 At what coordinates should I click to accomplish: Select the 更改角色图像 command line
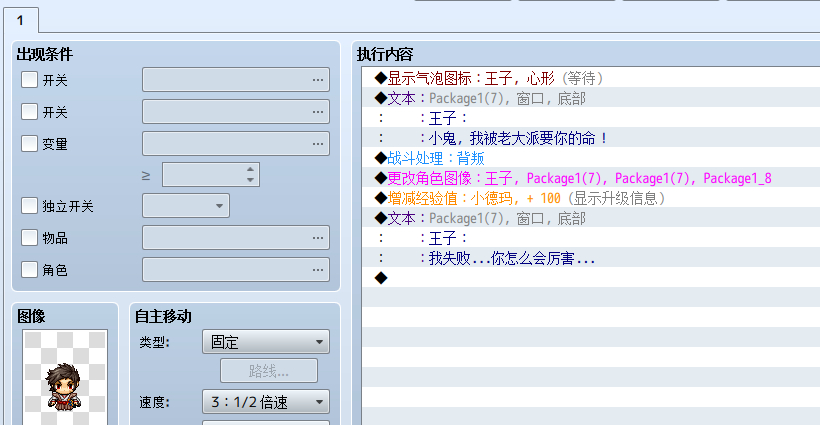point(591,178)
